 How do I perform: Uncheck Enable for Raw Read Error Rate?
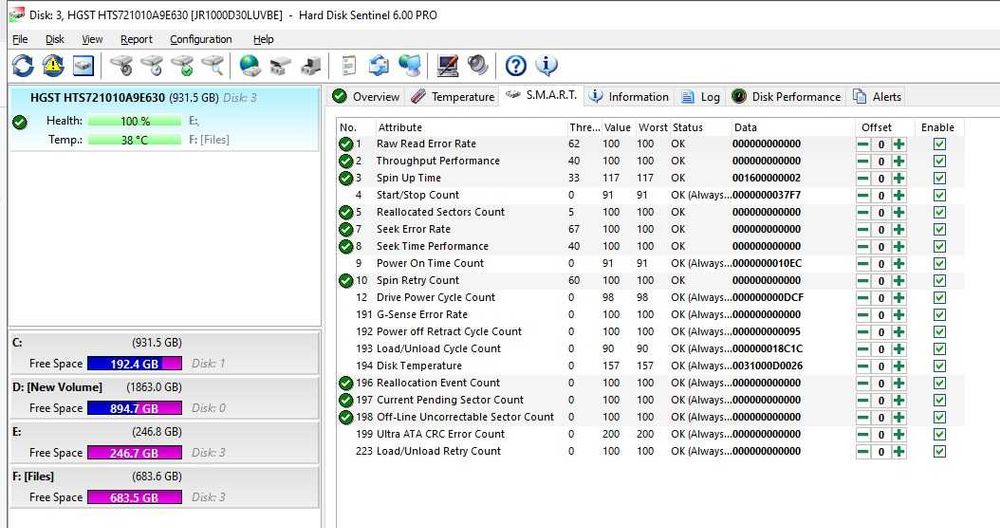tap(939, 144)
